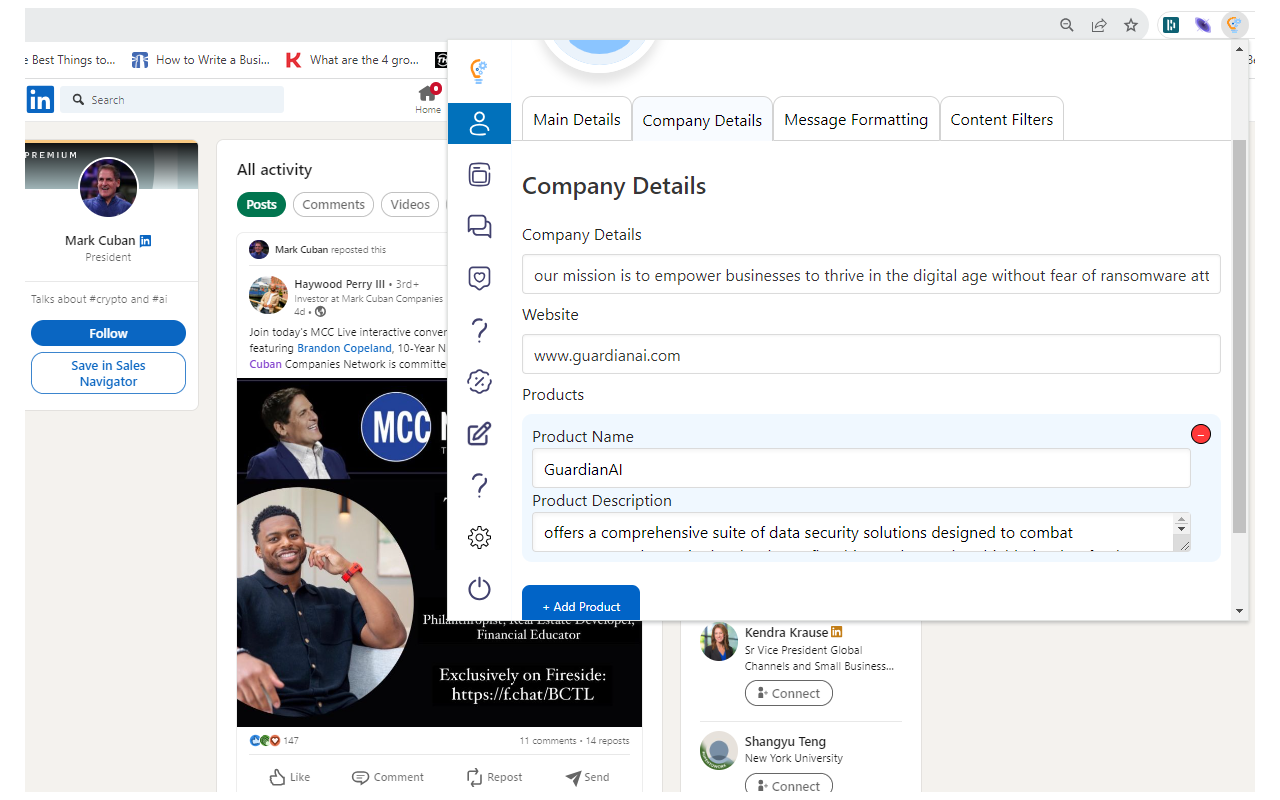Viewport: 1280px width, 800px height.
Task: Click the '+ Add Product' button
Action: (x=580, y=605)
